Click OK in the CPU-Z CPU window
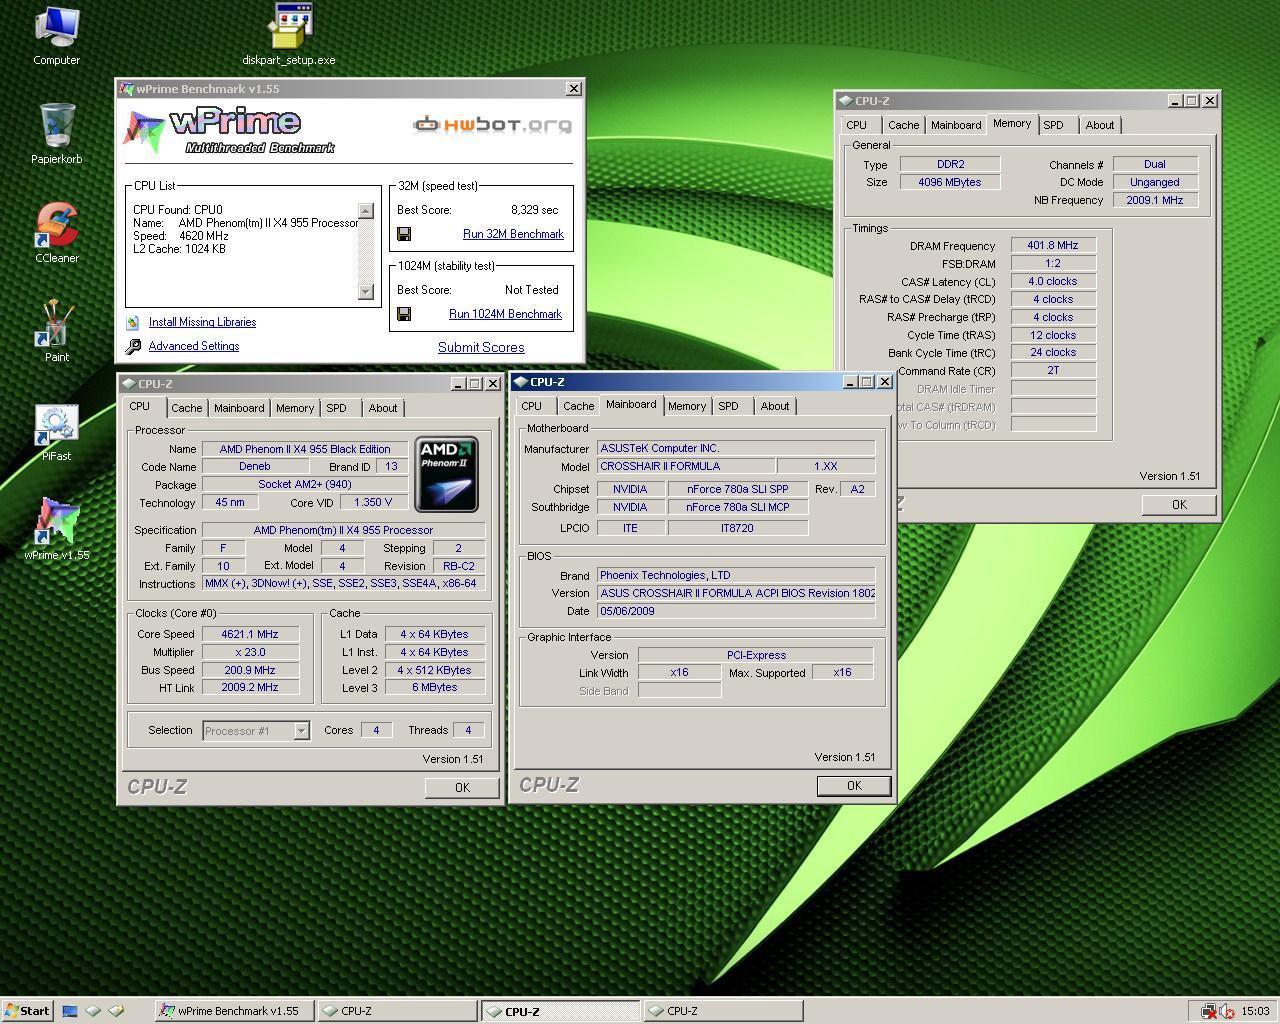The image size is (1280, 1024). (x=462, y=787)
